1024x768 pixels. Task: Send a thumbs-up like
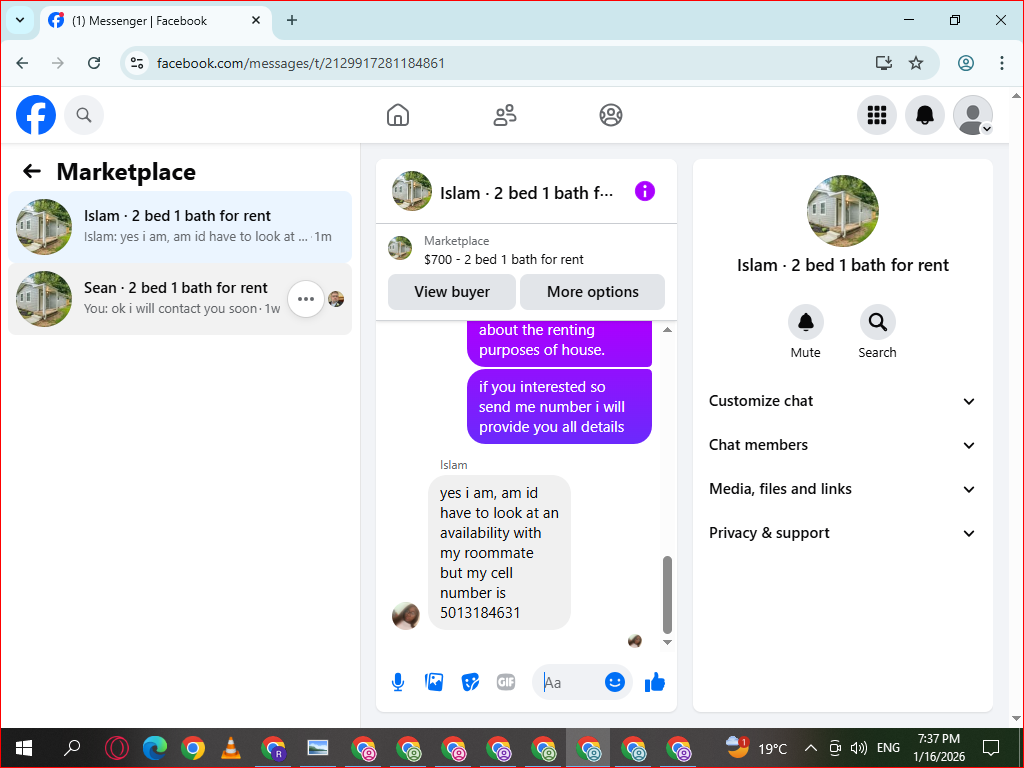[654, 682]
